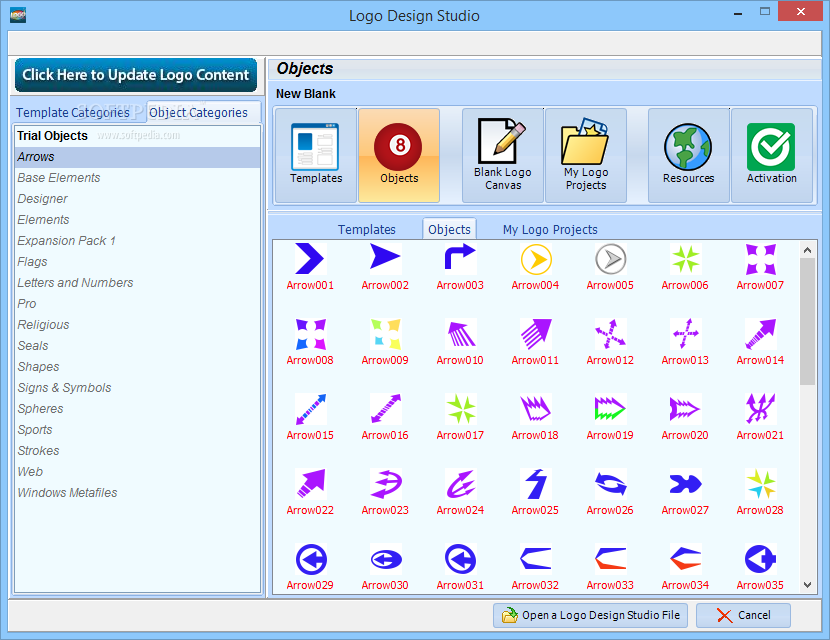Viewport: 830px width, 640px height.
Task: Click the Cancel button
Action: 743,615
